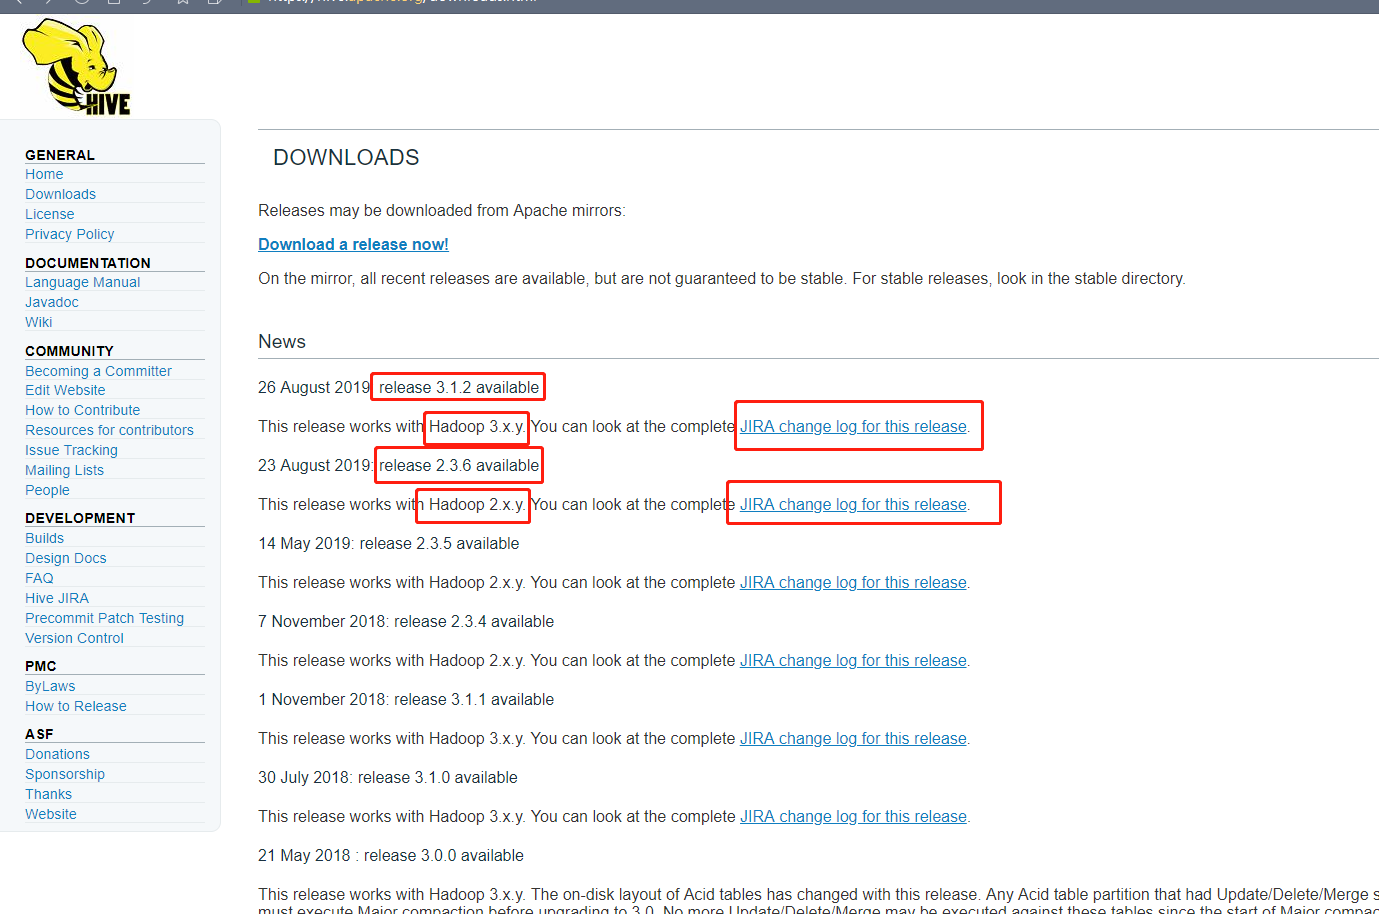Go to Issue Tracking link

pos(71,450)
